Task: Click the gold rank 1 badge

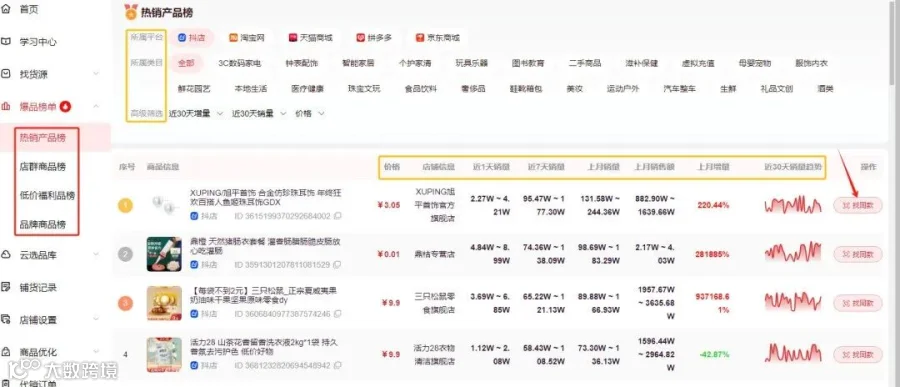Action: click(x=126, y=205)
